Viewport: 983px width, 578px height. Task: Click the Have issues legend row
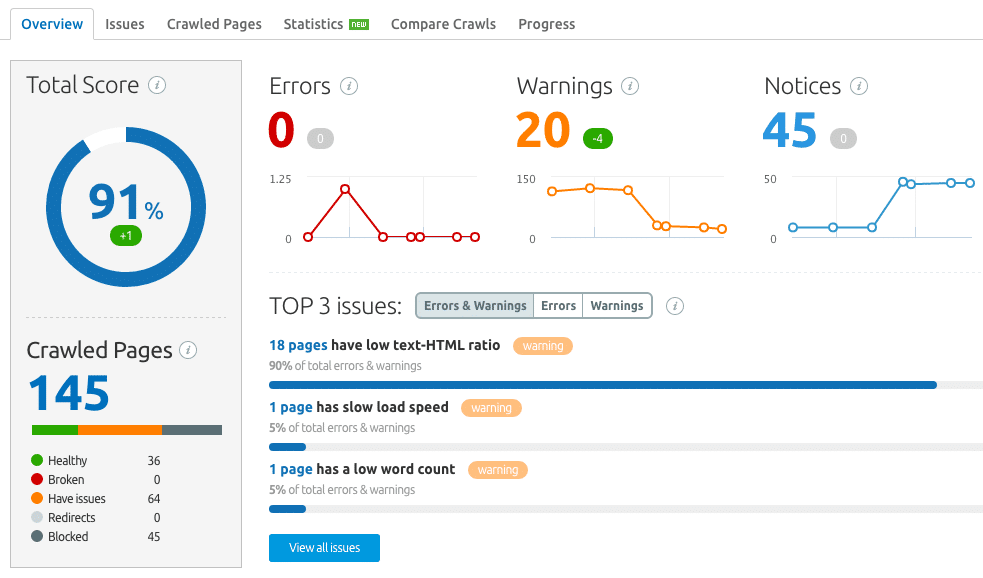(96, 499)
